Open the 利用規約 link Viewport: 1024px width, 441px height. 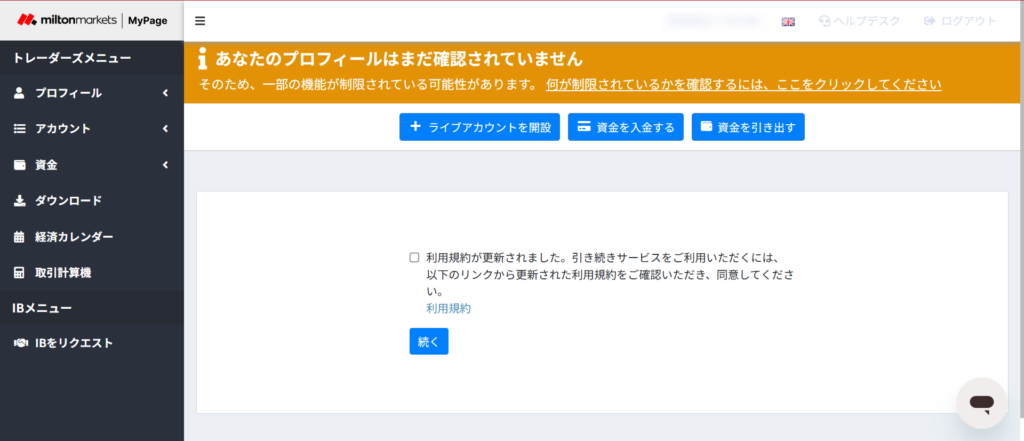point(448,308)
